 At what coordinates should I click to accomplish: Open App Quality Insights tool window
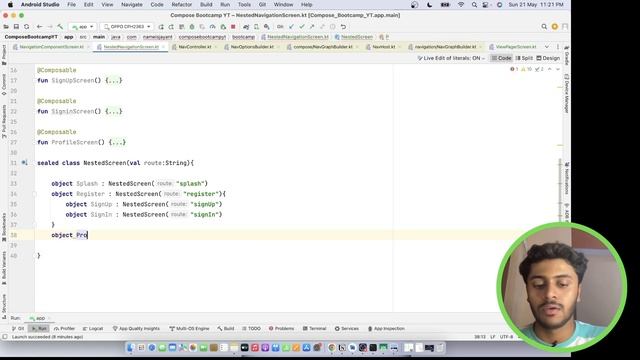tap(136, 329)
